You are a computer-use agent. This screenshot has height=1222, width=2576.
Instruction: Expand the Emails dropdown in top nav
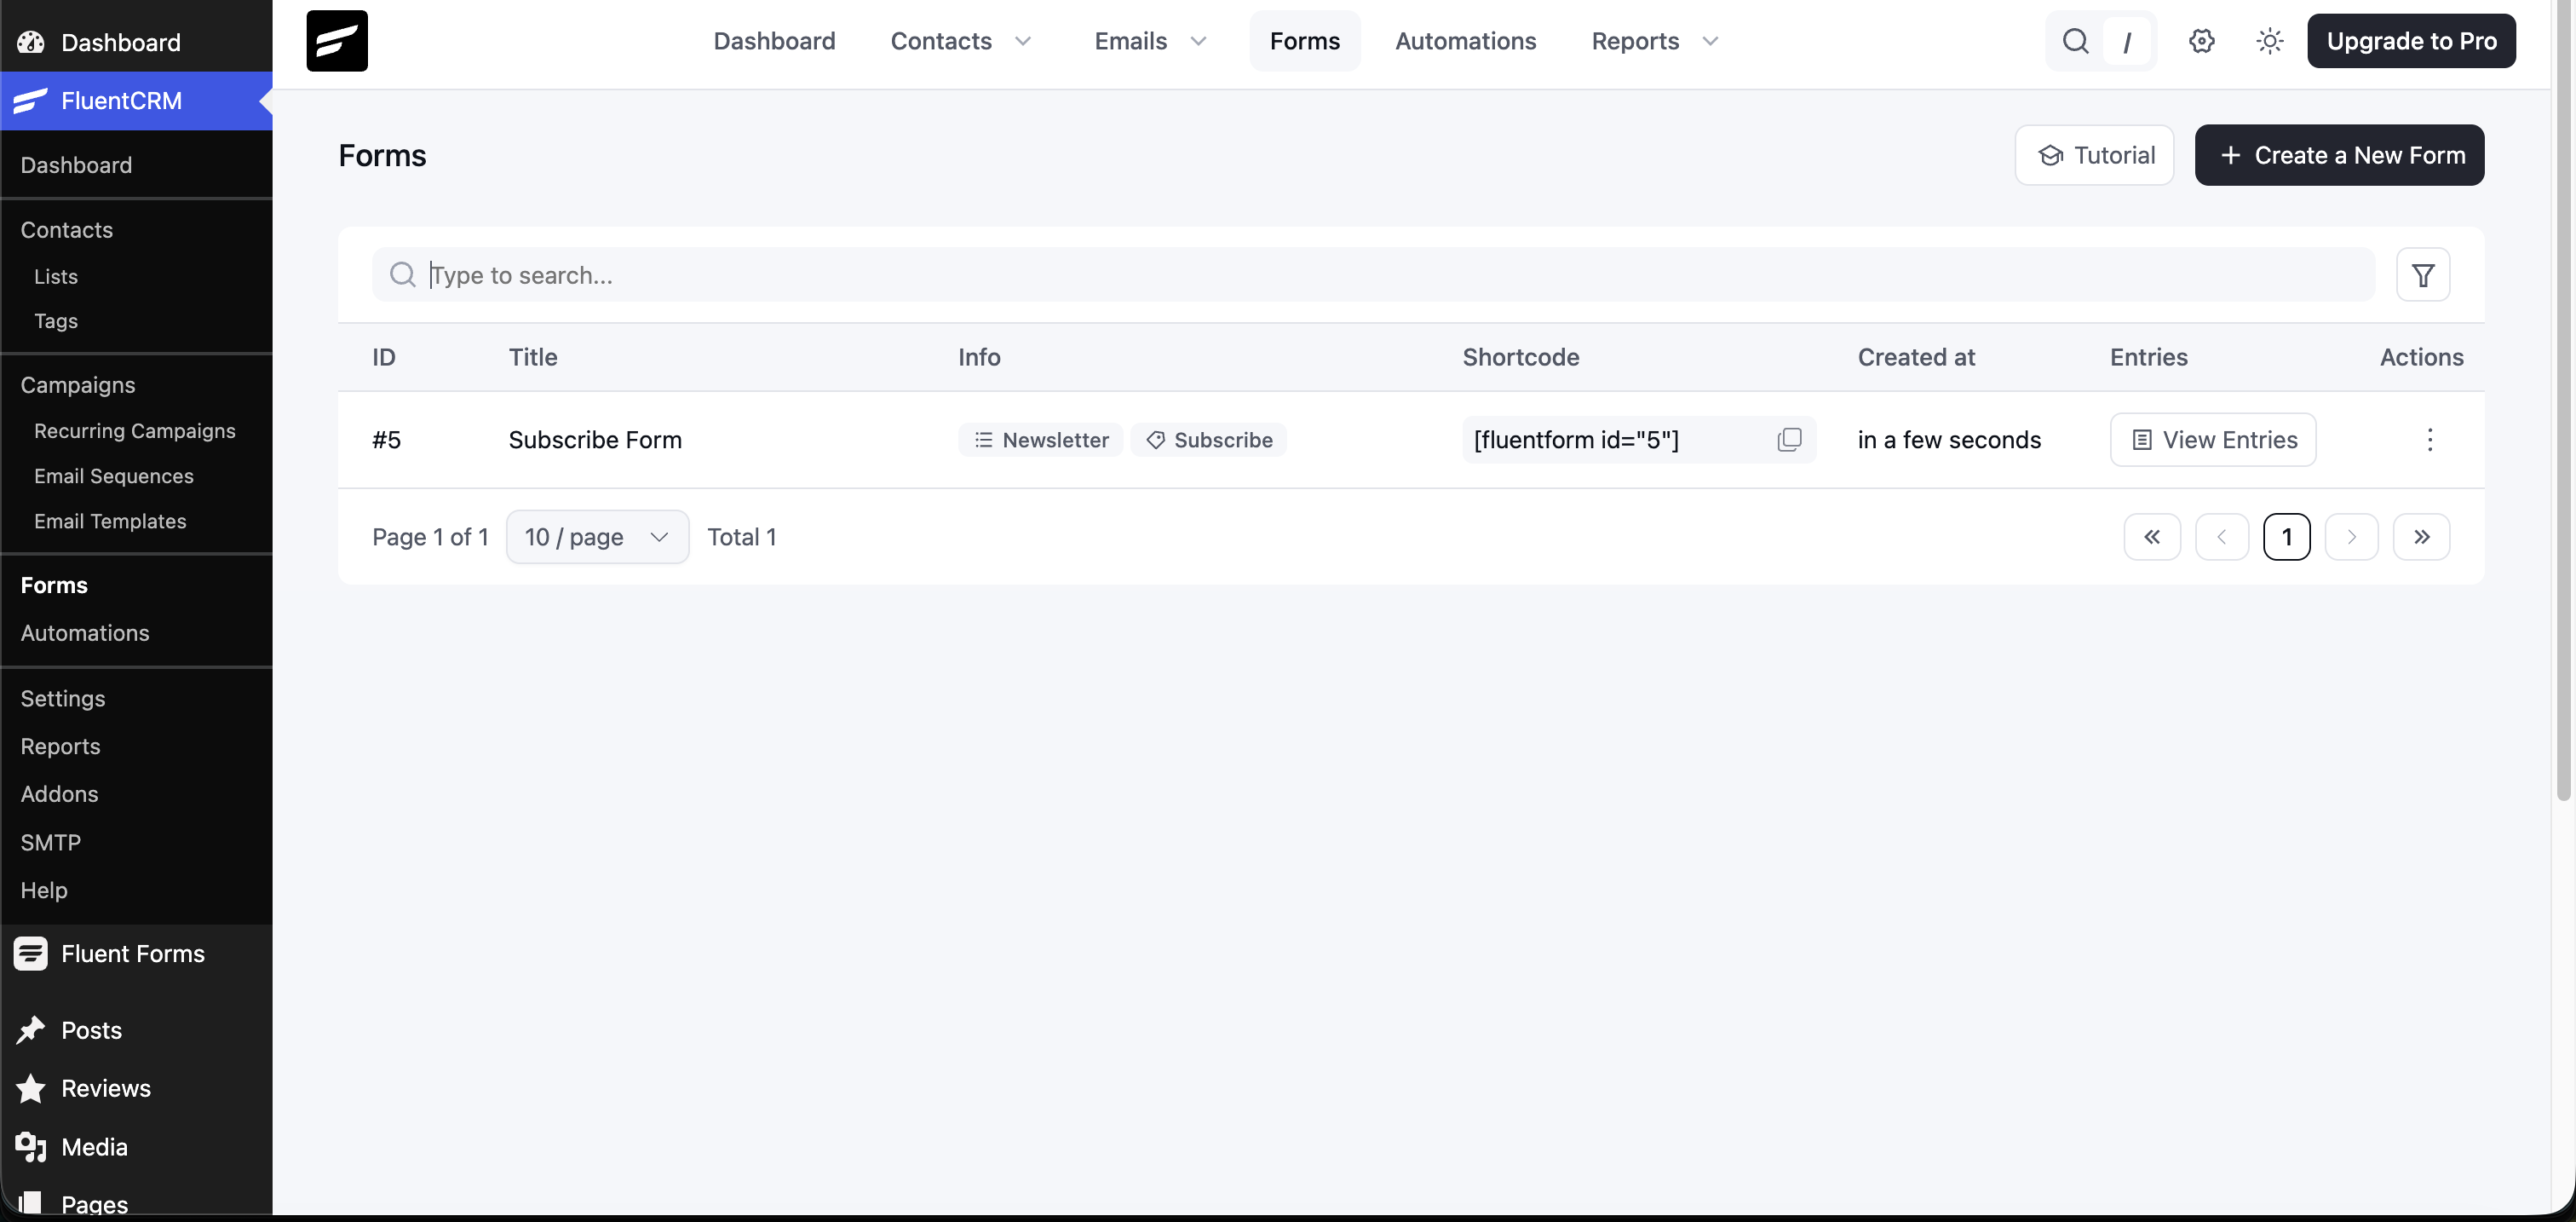[x=1198, y=41]
